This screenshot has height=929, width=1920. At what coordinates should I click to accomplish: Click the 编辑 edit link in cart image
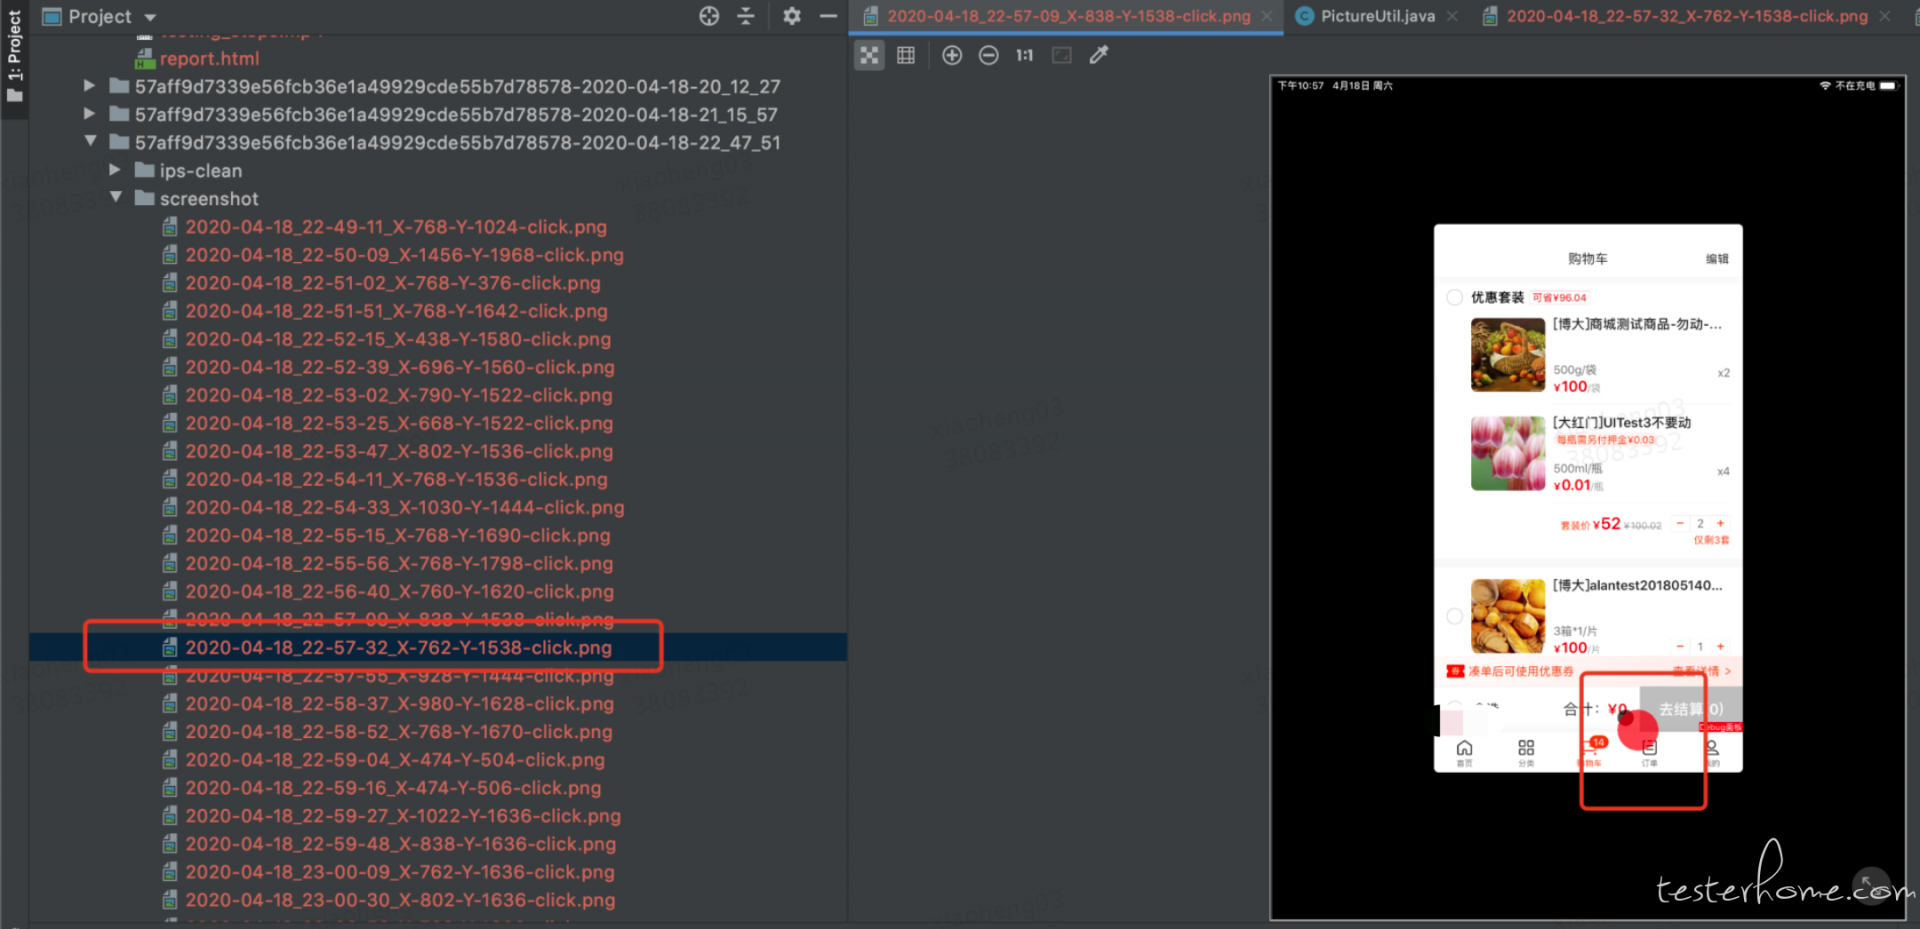pyautogui.click(x=1717, y=259)
